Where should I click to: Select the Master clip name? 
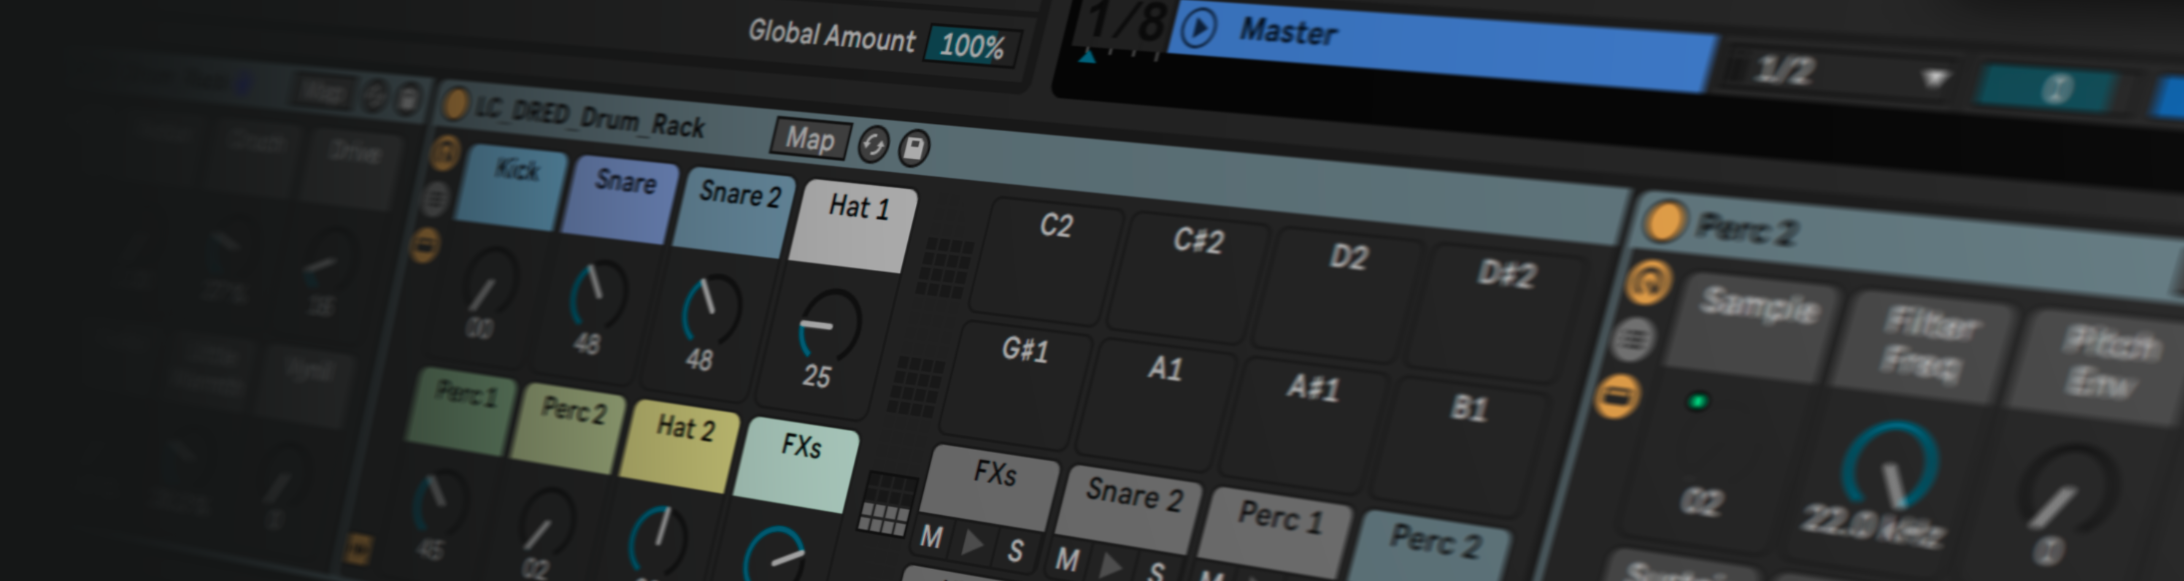(1289, 32)
